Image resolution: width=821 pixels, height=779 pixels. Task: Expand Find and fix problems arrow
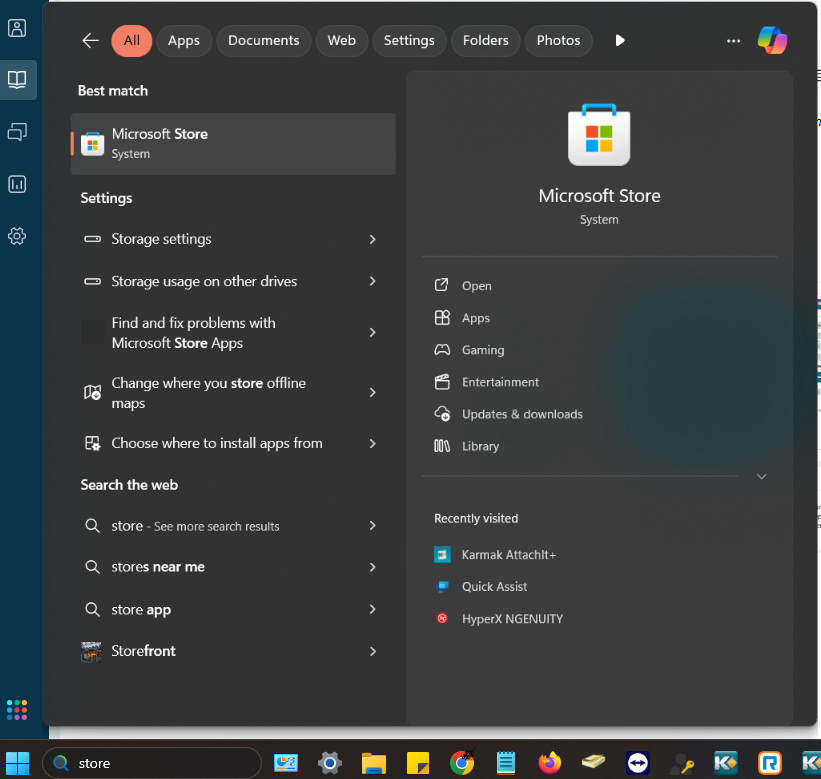(372, 332)
